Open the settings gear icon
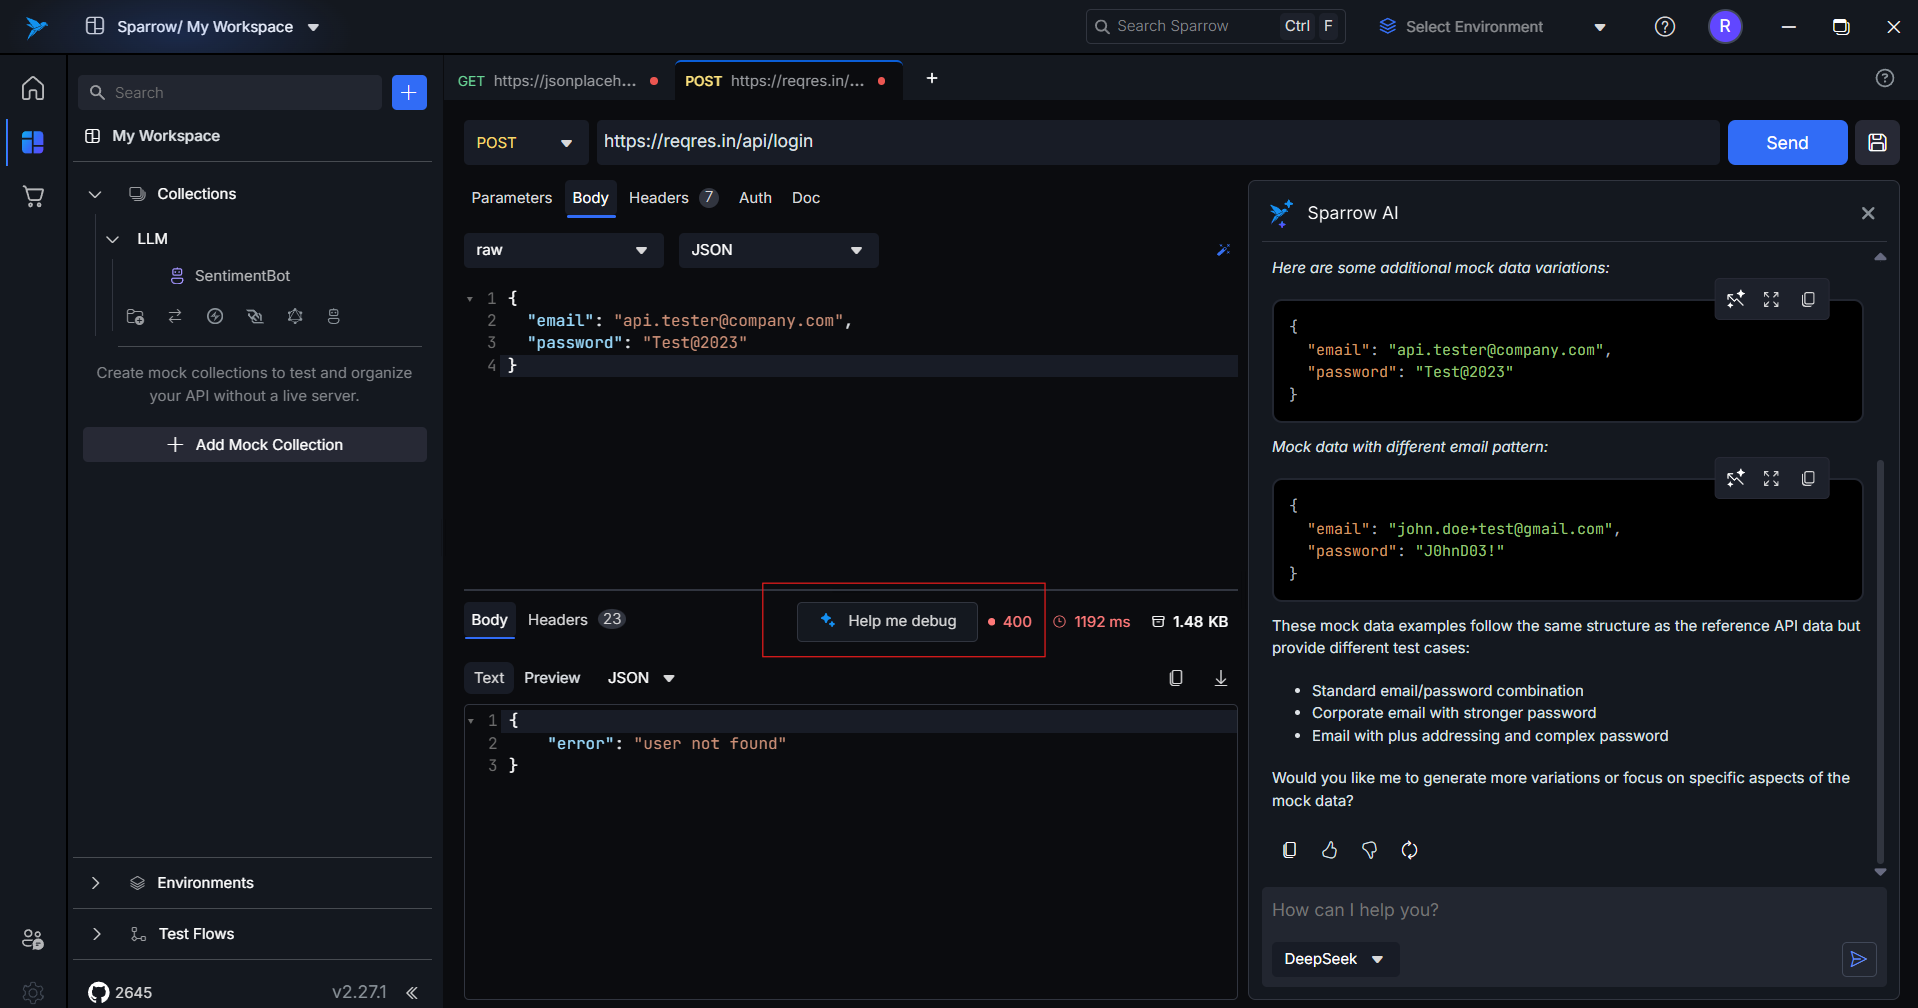Screen dimensions: 1918x1008 coord(33,993)
